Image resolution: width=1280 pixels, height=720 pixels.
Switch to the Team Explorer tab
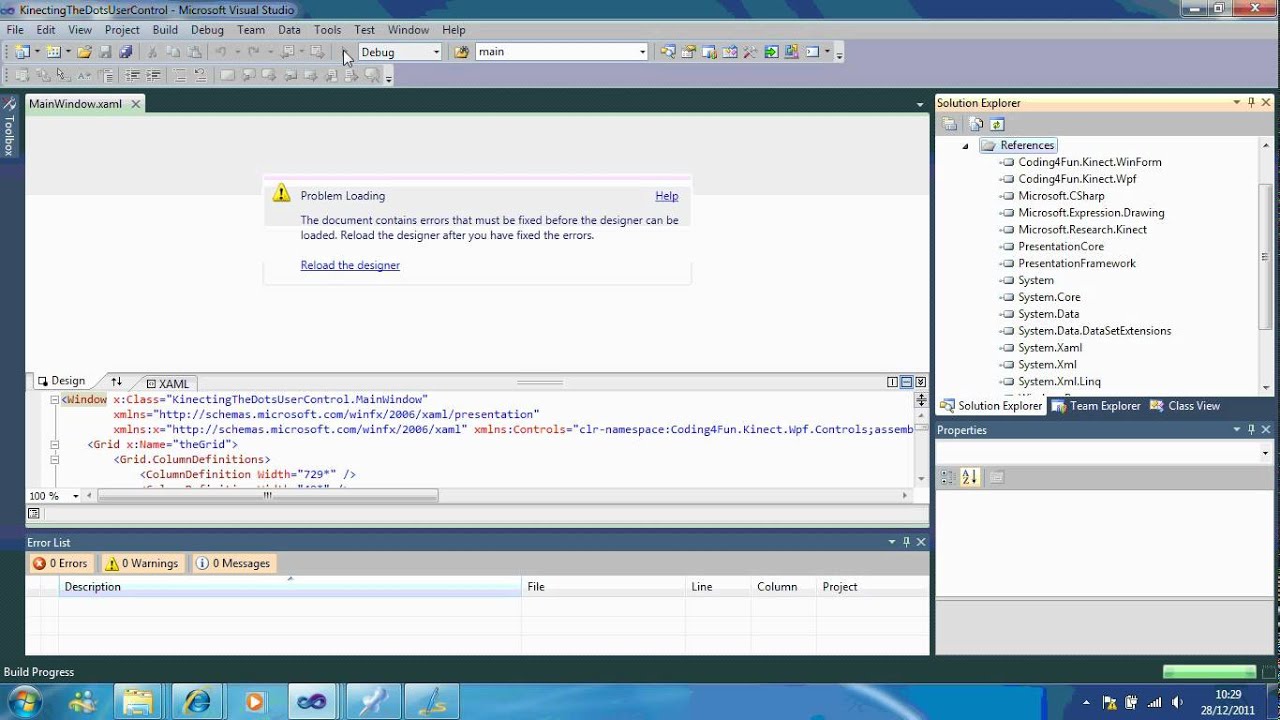pos(1097,406)
